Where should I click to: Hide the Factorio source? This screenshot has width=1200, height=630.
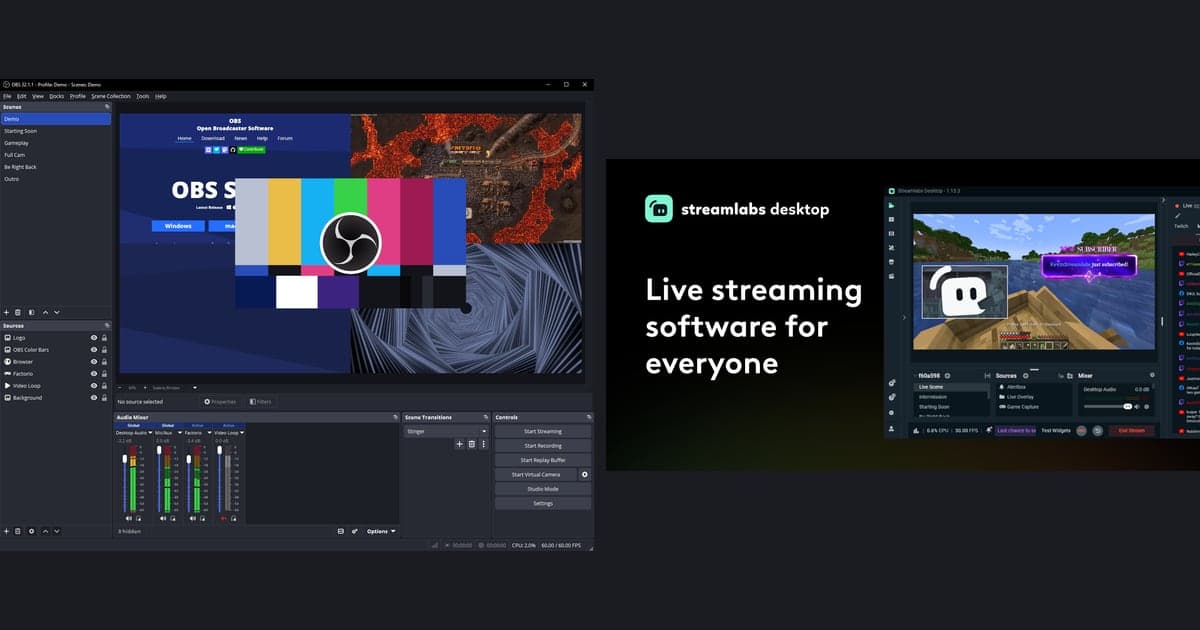click(x=94, y=374)
